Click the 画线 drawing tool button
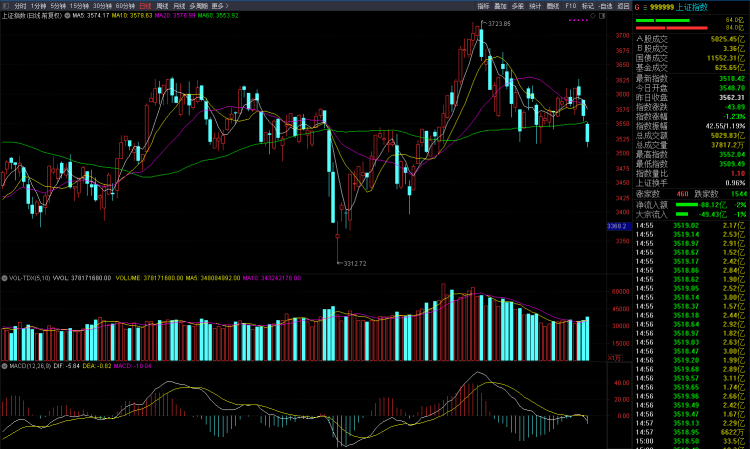 553,6
